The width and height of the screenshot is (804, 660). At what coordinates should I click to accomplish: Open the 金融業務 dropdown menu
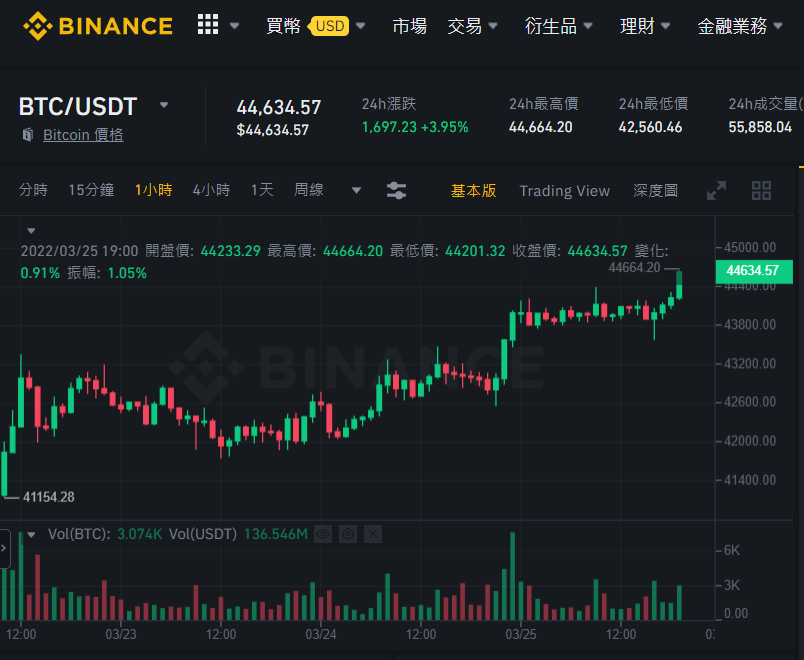click(740, 26)
